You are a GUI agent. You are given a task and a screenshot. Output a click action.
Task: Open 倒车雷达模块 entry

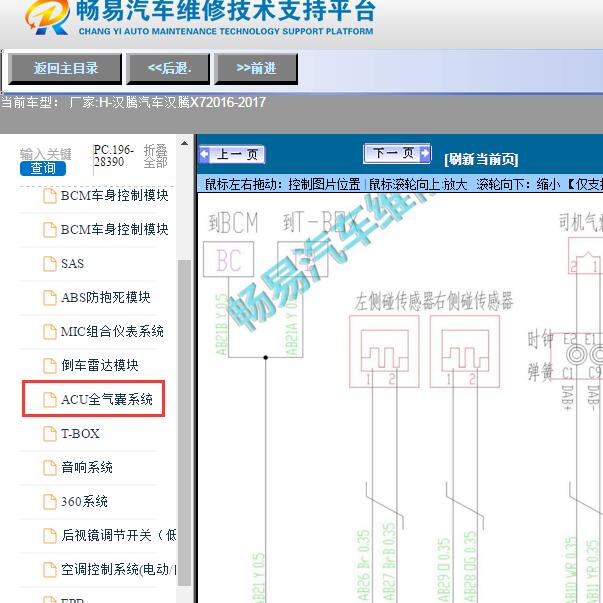coord(100,365)
